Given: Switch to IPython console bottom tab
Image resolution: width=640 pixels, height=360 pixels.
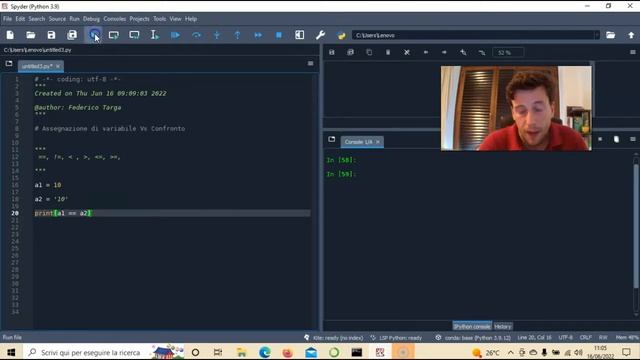Looking at the screenshot, I should click(472, 327).
